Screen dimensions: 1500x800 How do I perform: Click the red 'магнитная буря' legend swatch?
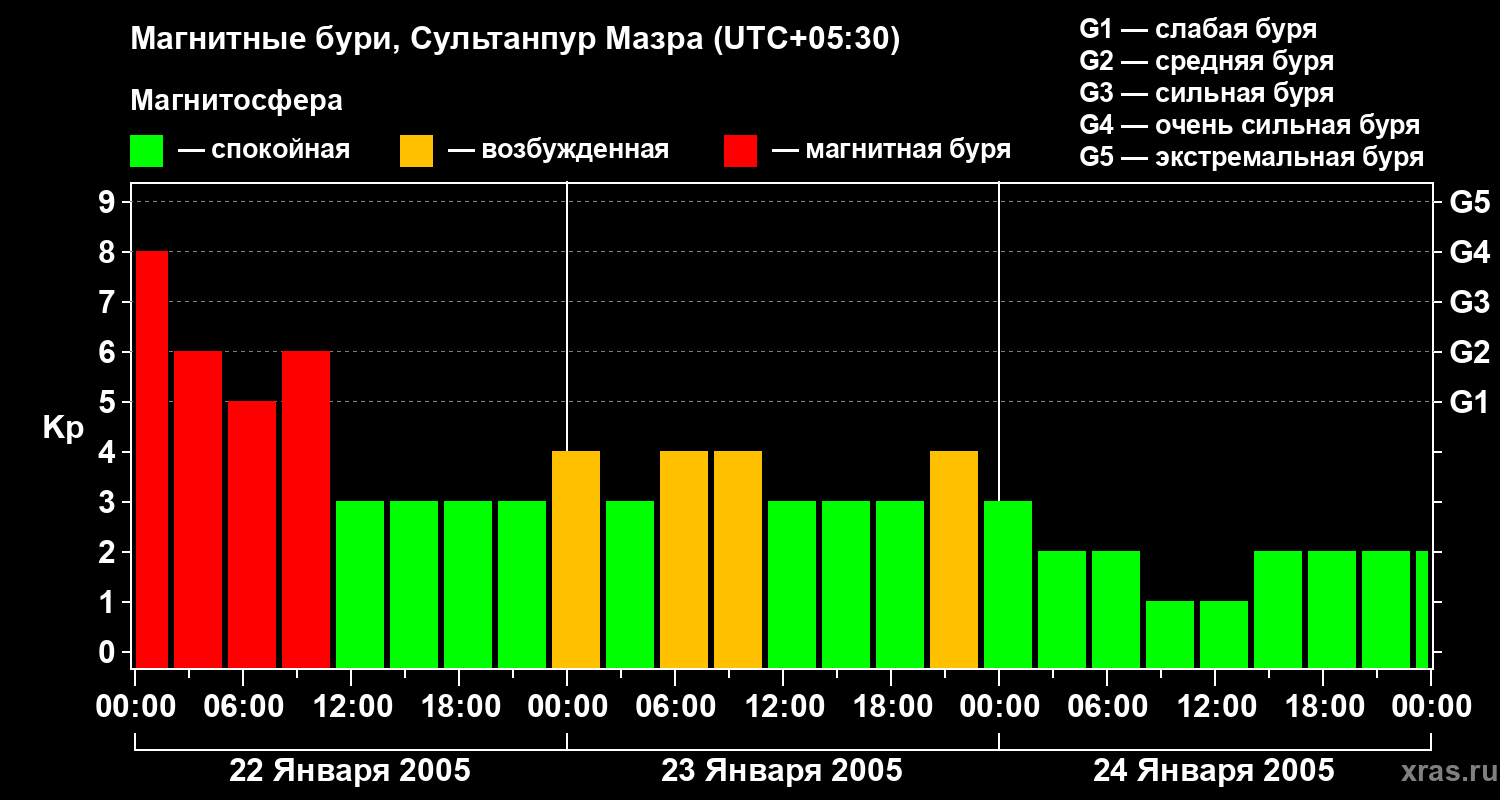pos(740,151)
